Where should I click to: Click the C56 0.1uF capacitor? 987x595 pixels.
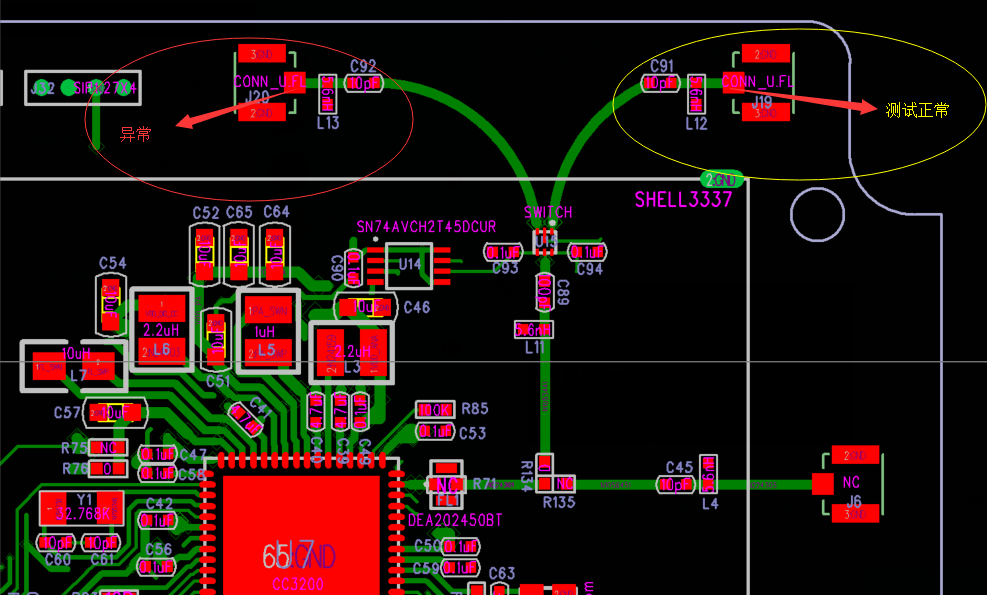157,567
